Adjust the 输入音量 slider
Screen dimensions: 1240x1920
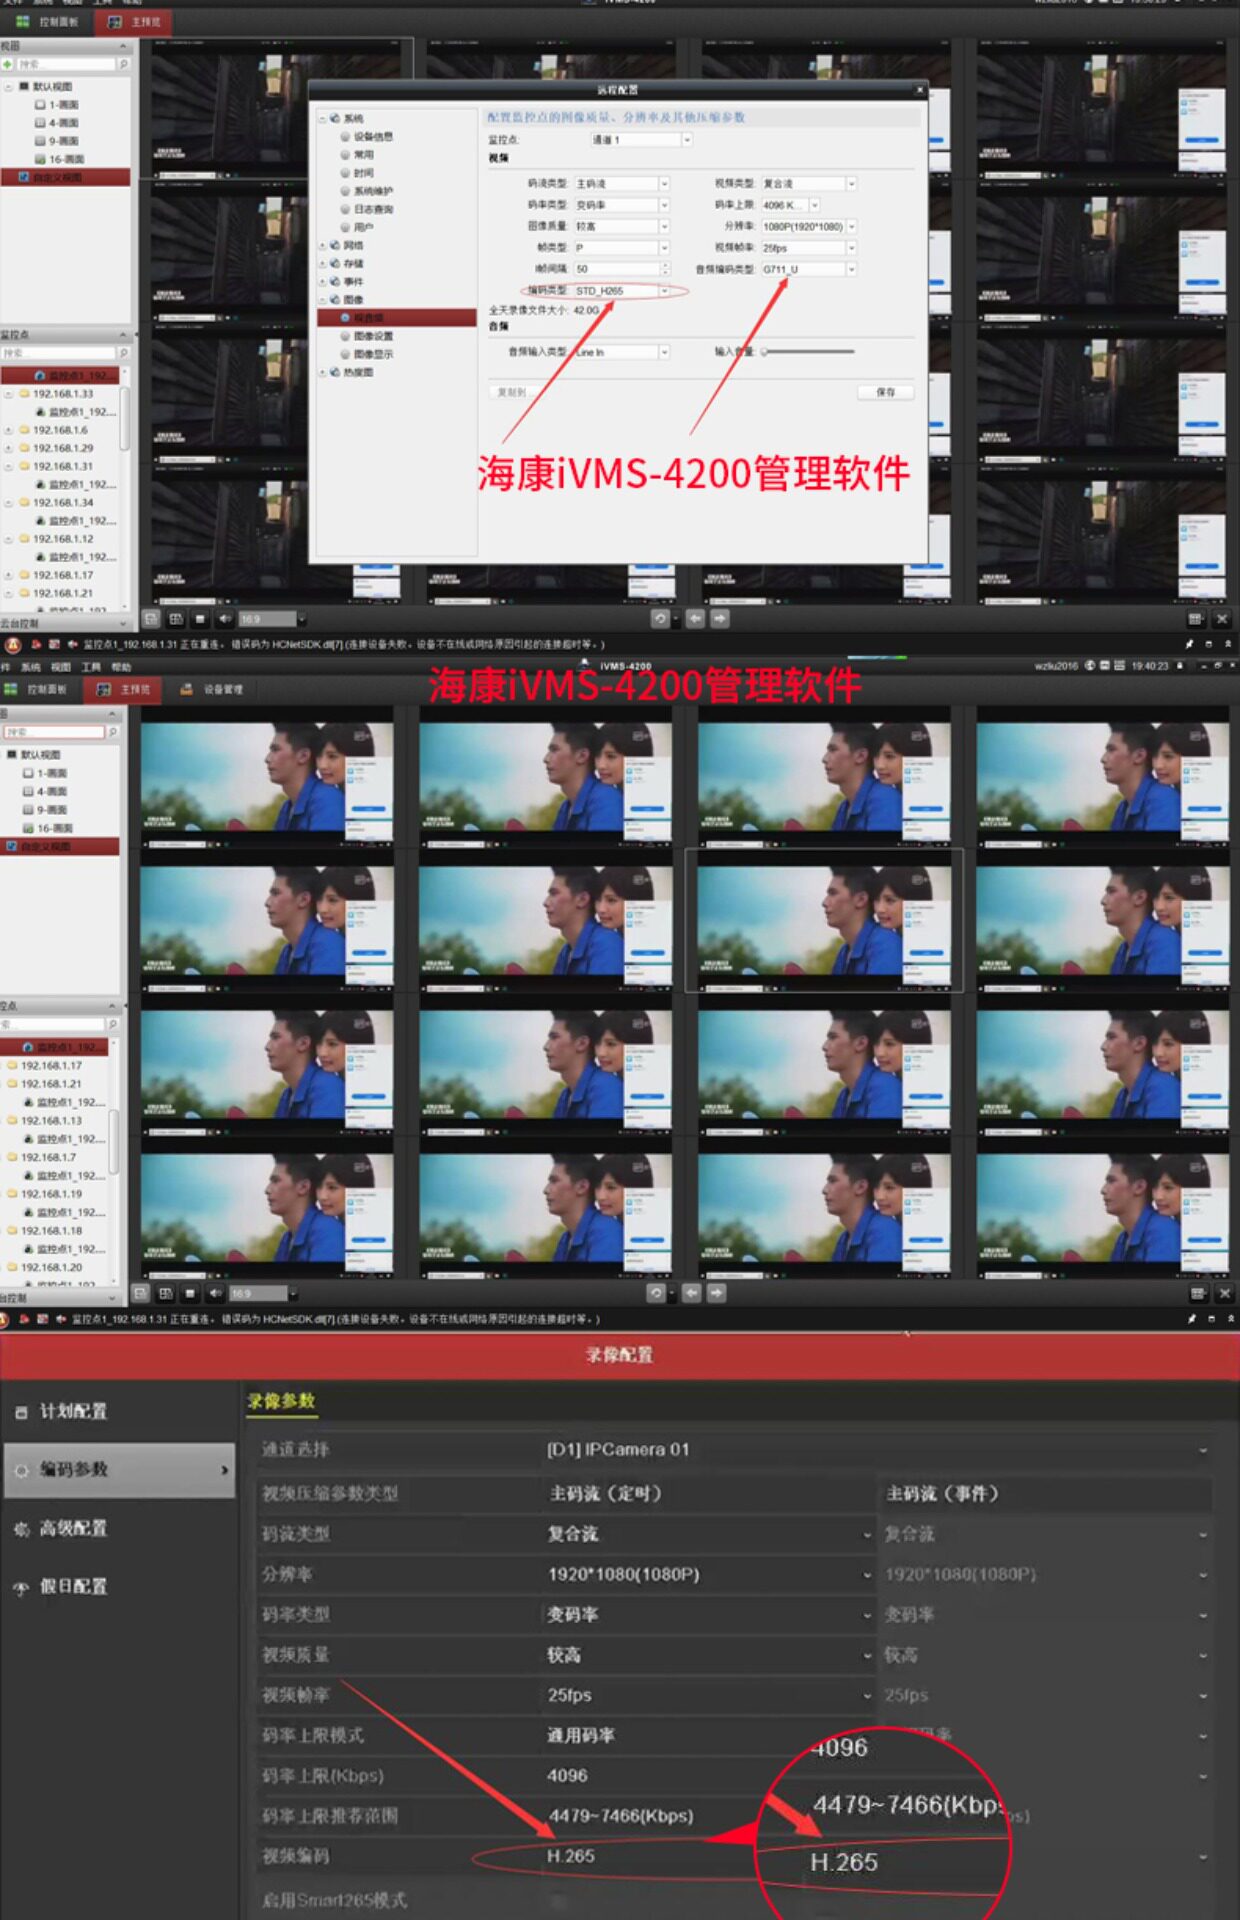pos(807,352)
